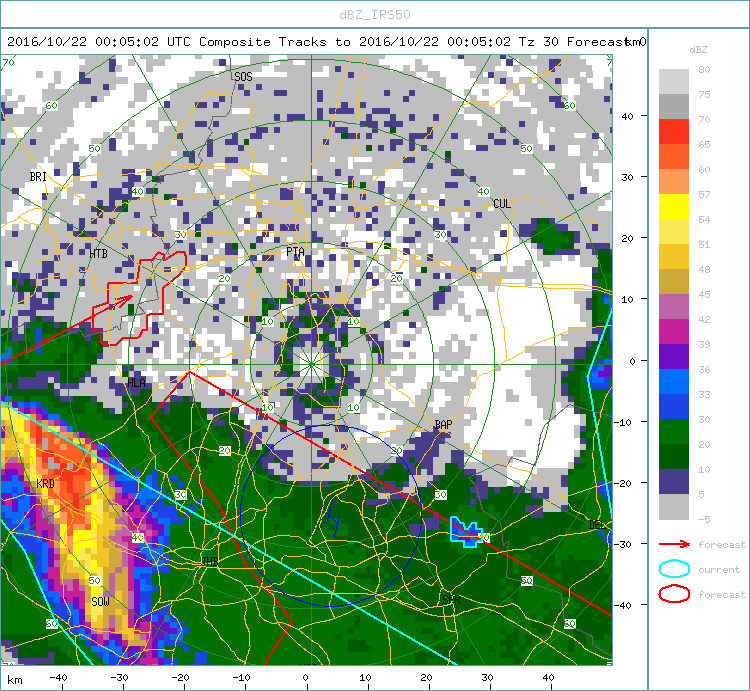
Task: Click the red forecast ellipse legend icon
Action: (x=674, y=594)
